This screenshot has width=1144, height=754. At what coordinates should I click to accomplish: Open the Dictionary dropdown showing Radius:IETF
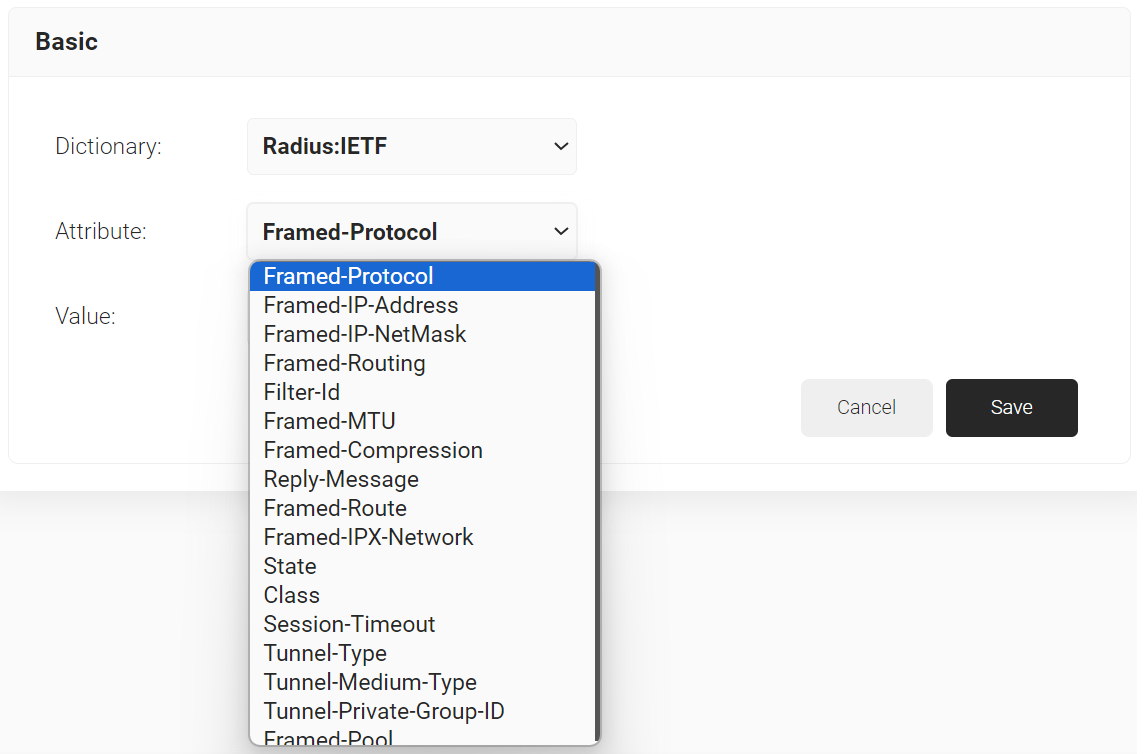[411, 147]
